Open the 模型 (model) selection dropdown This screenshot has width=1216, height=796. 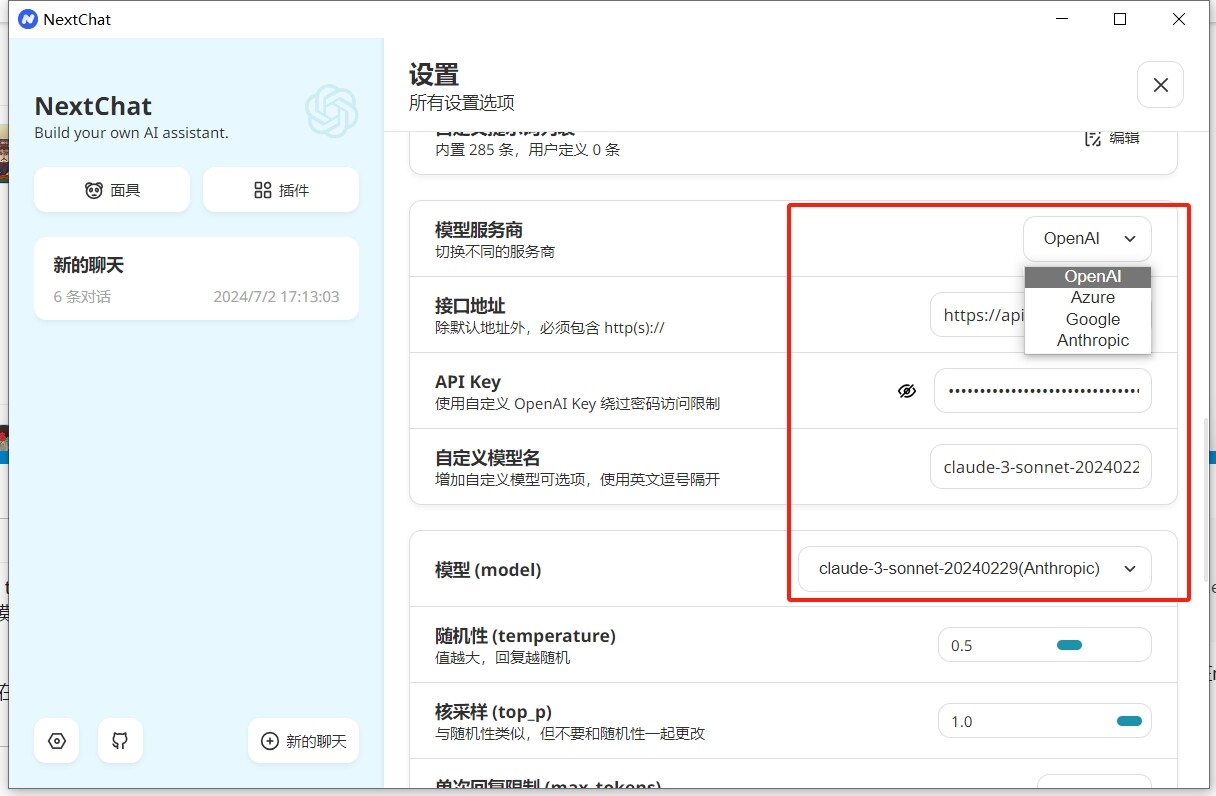(x=975, y=569)
